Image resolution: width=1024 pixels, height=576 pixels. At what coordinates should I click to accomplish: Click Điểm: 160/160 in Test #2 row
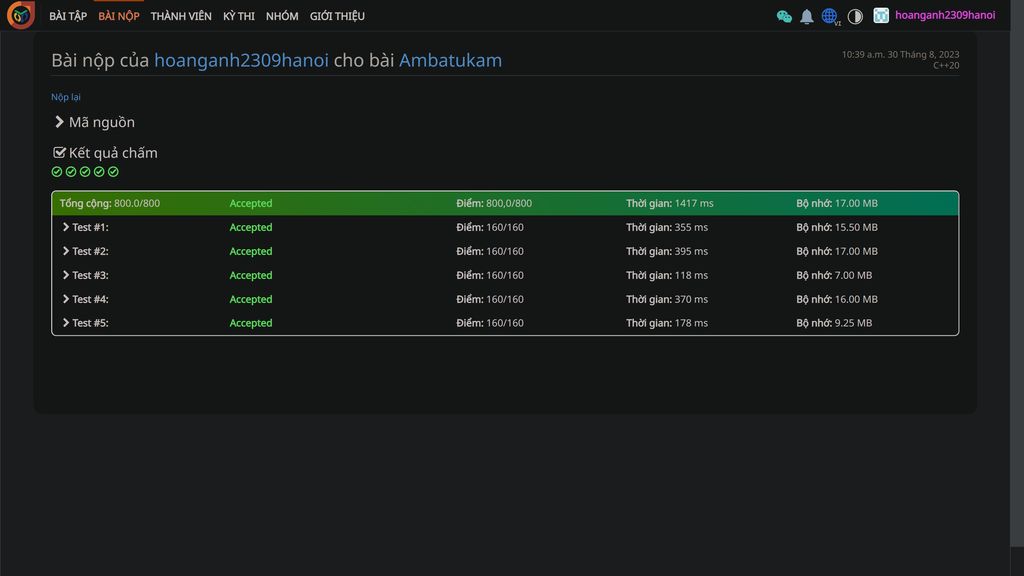[490, 251]
